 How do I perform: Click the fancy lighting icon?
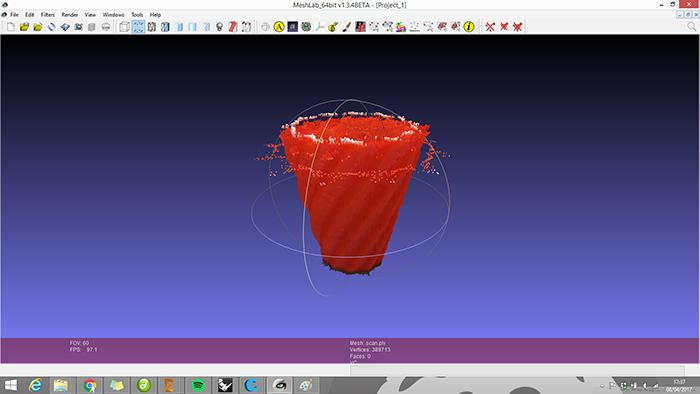pos(246,27)
